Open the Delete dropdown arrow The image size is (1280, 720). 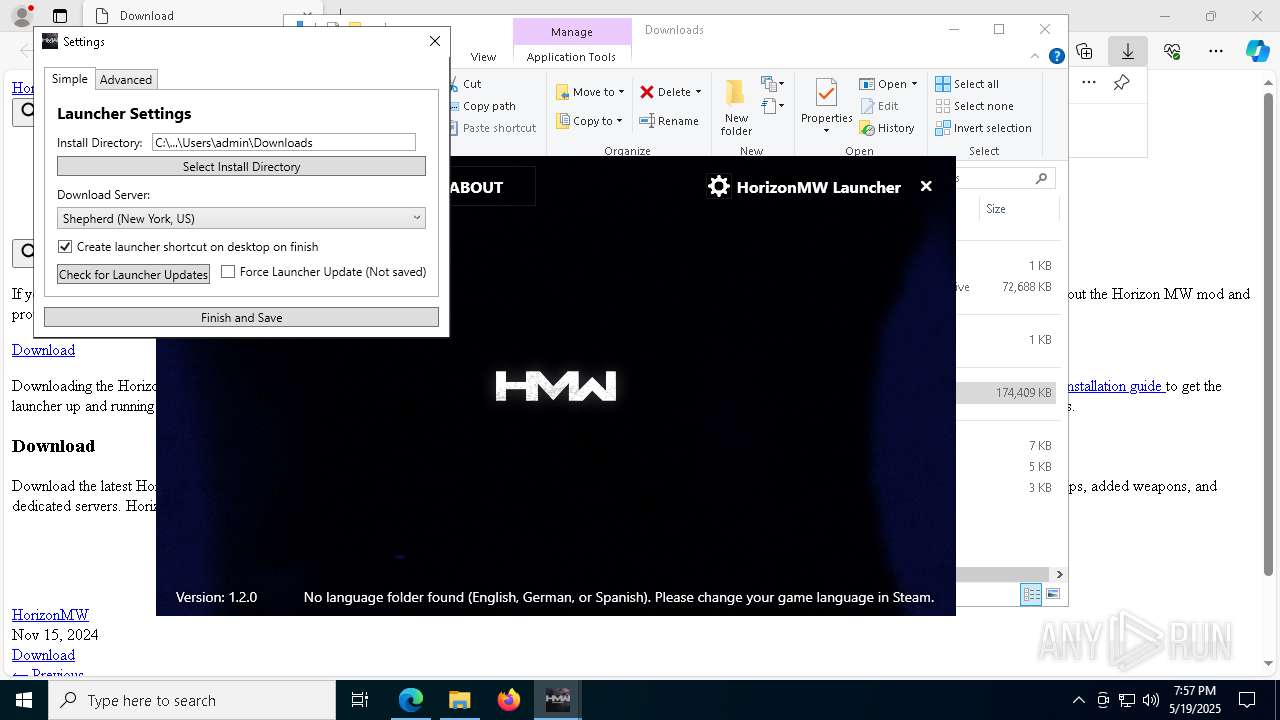[x=698, y=92]
